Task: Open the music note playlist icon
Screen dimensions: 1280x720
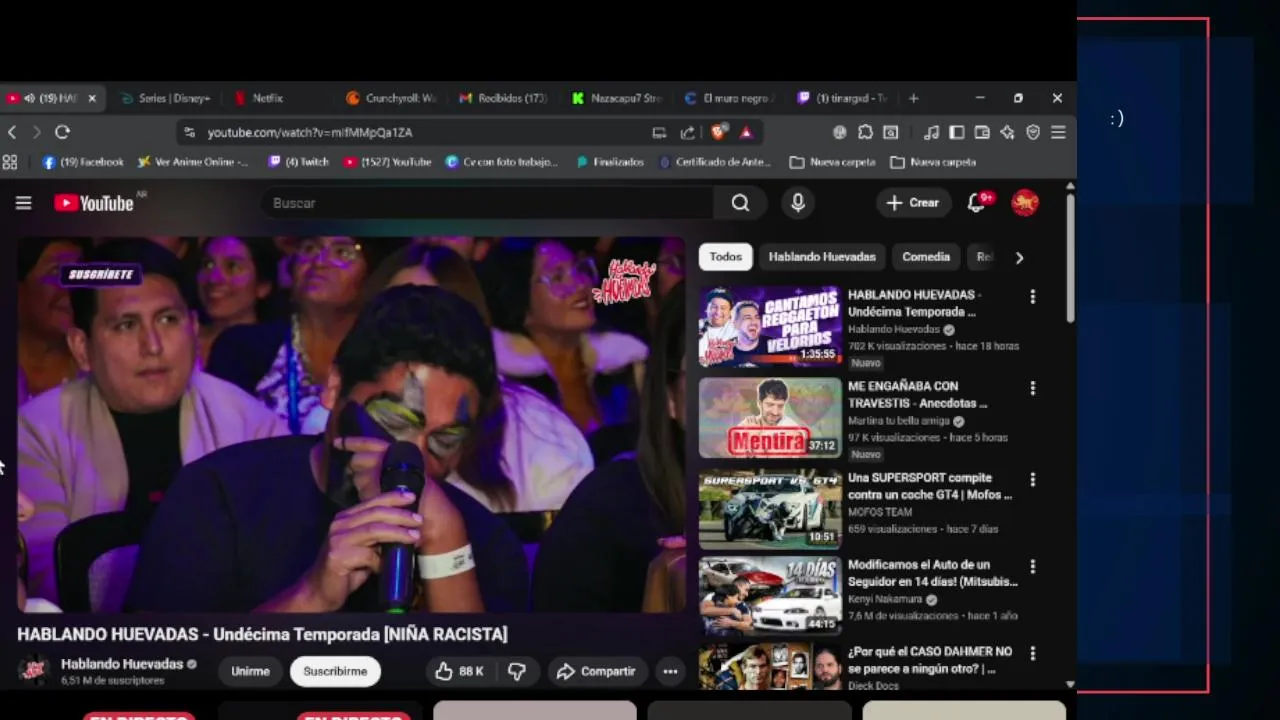Action: coord(931,132)
